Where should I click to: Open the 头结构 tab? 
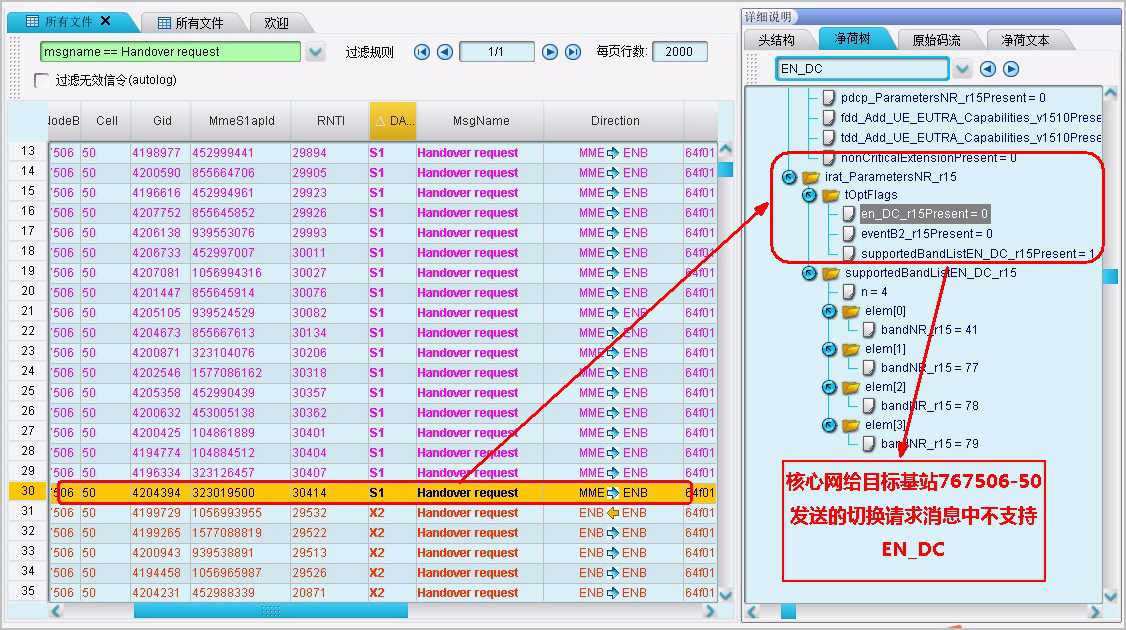(x=777, y=40)
